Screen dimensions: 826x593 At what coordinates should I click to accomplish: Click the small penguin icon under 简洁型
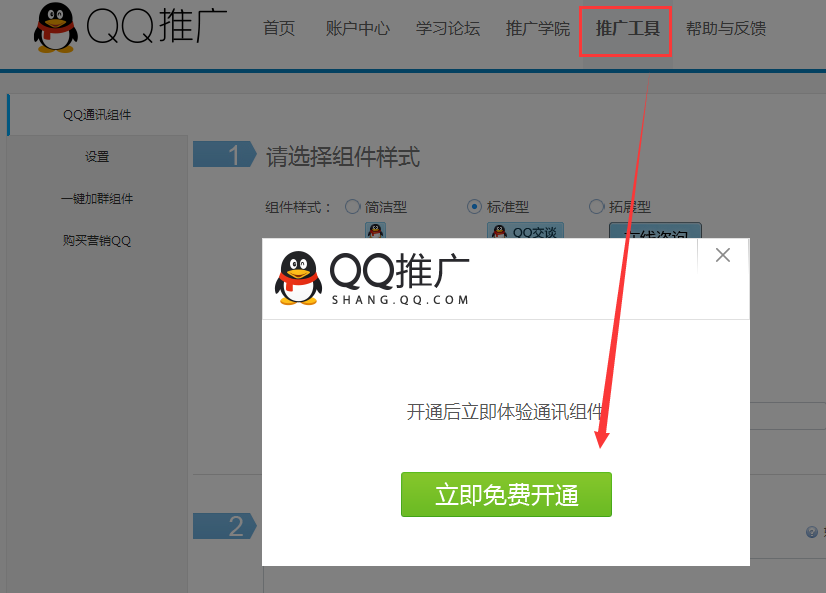pyautogui.click(x=375, y=231)
